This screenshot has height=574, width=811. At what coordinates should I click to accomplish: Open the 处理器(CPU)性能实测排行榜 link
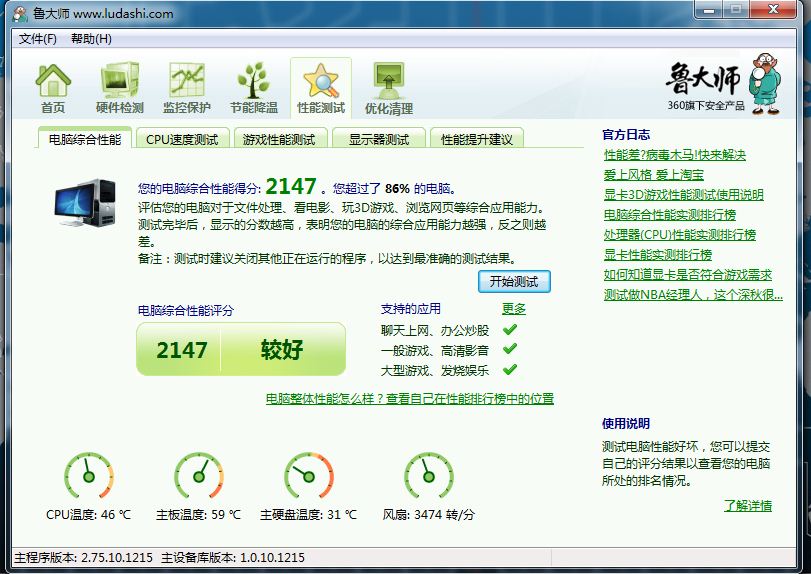[x=680, y=234]
